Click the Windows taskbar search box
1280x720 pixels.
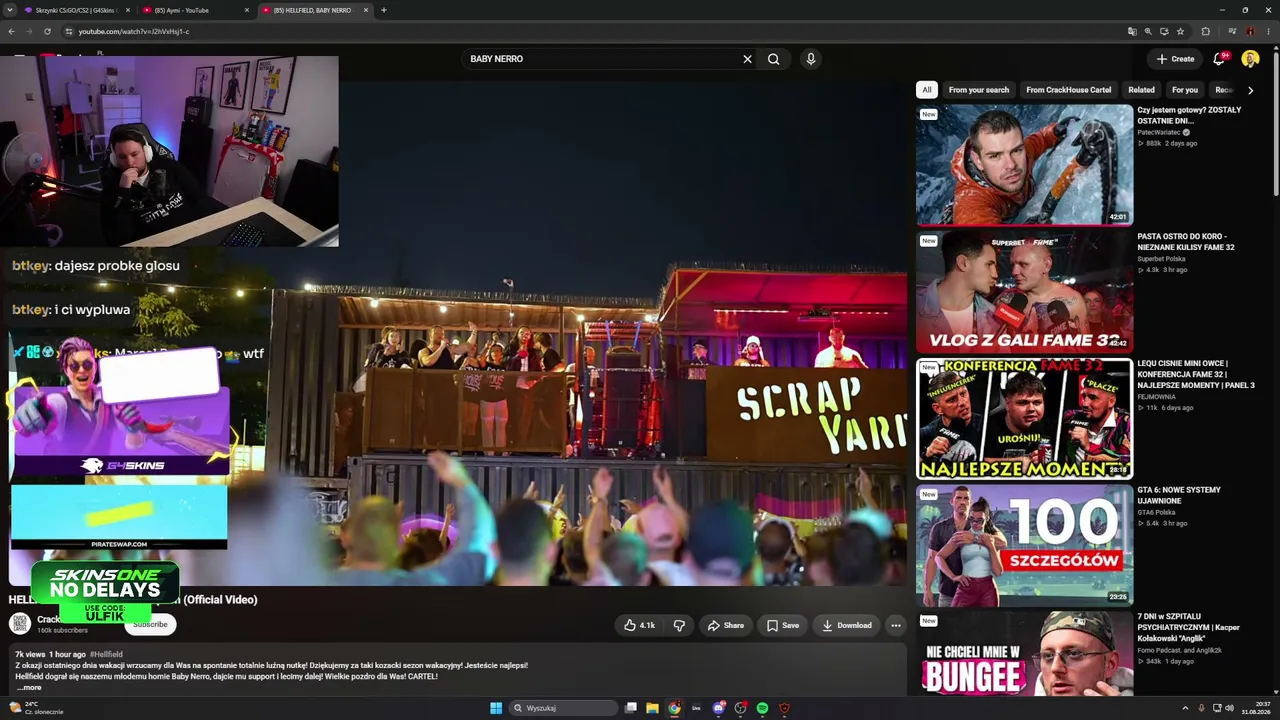tap(562, 708)
